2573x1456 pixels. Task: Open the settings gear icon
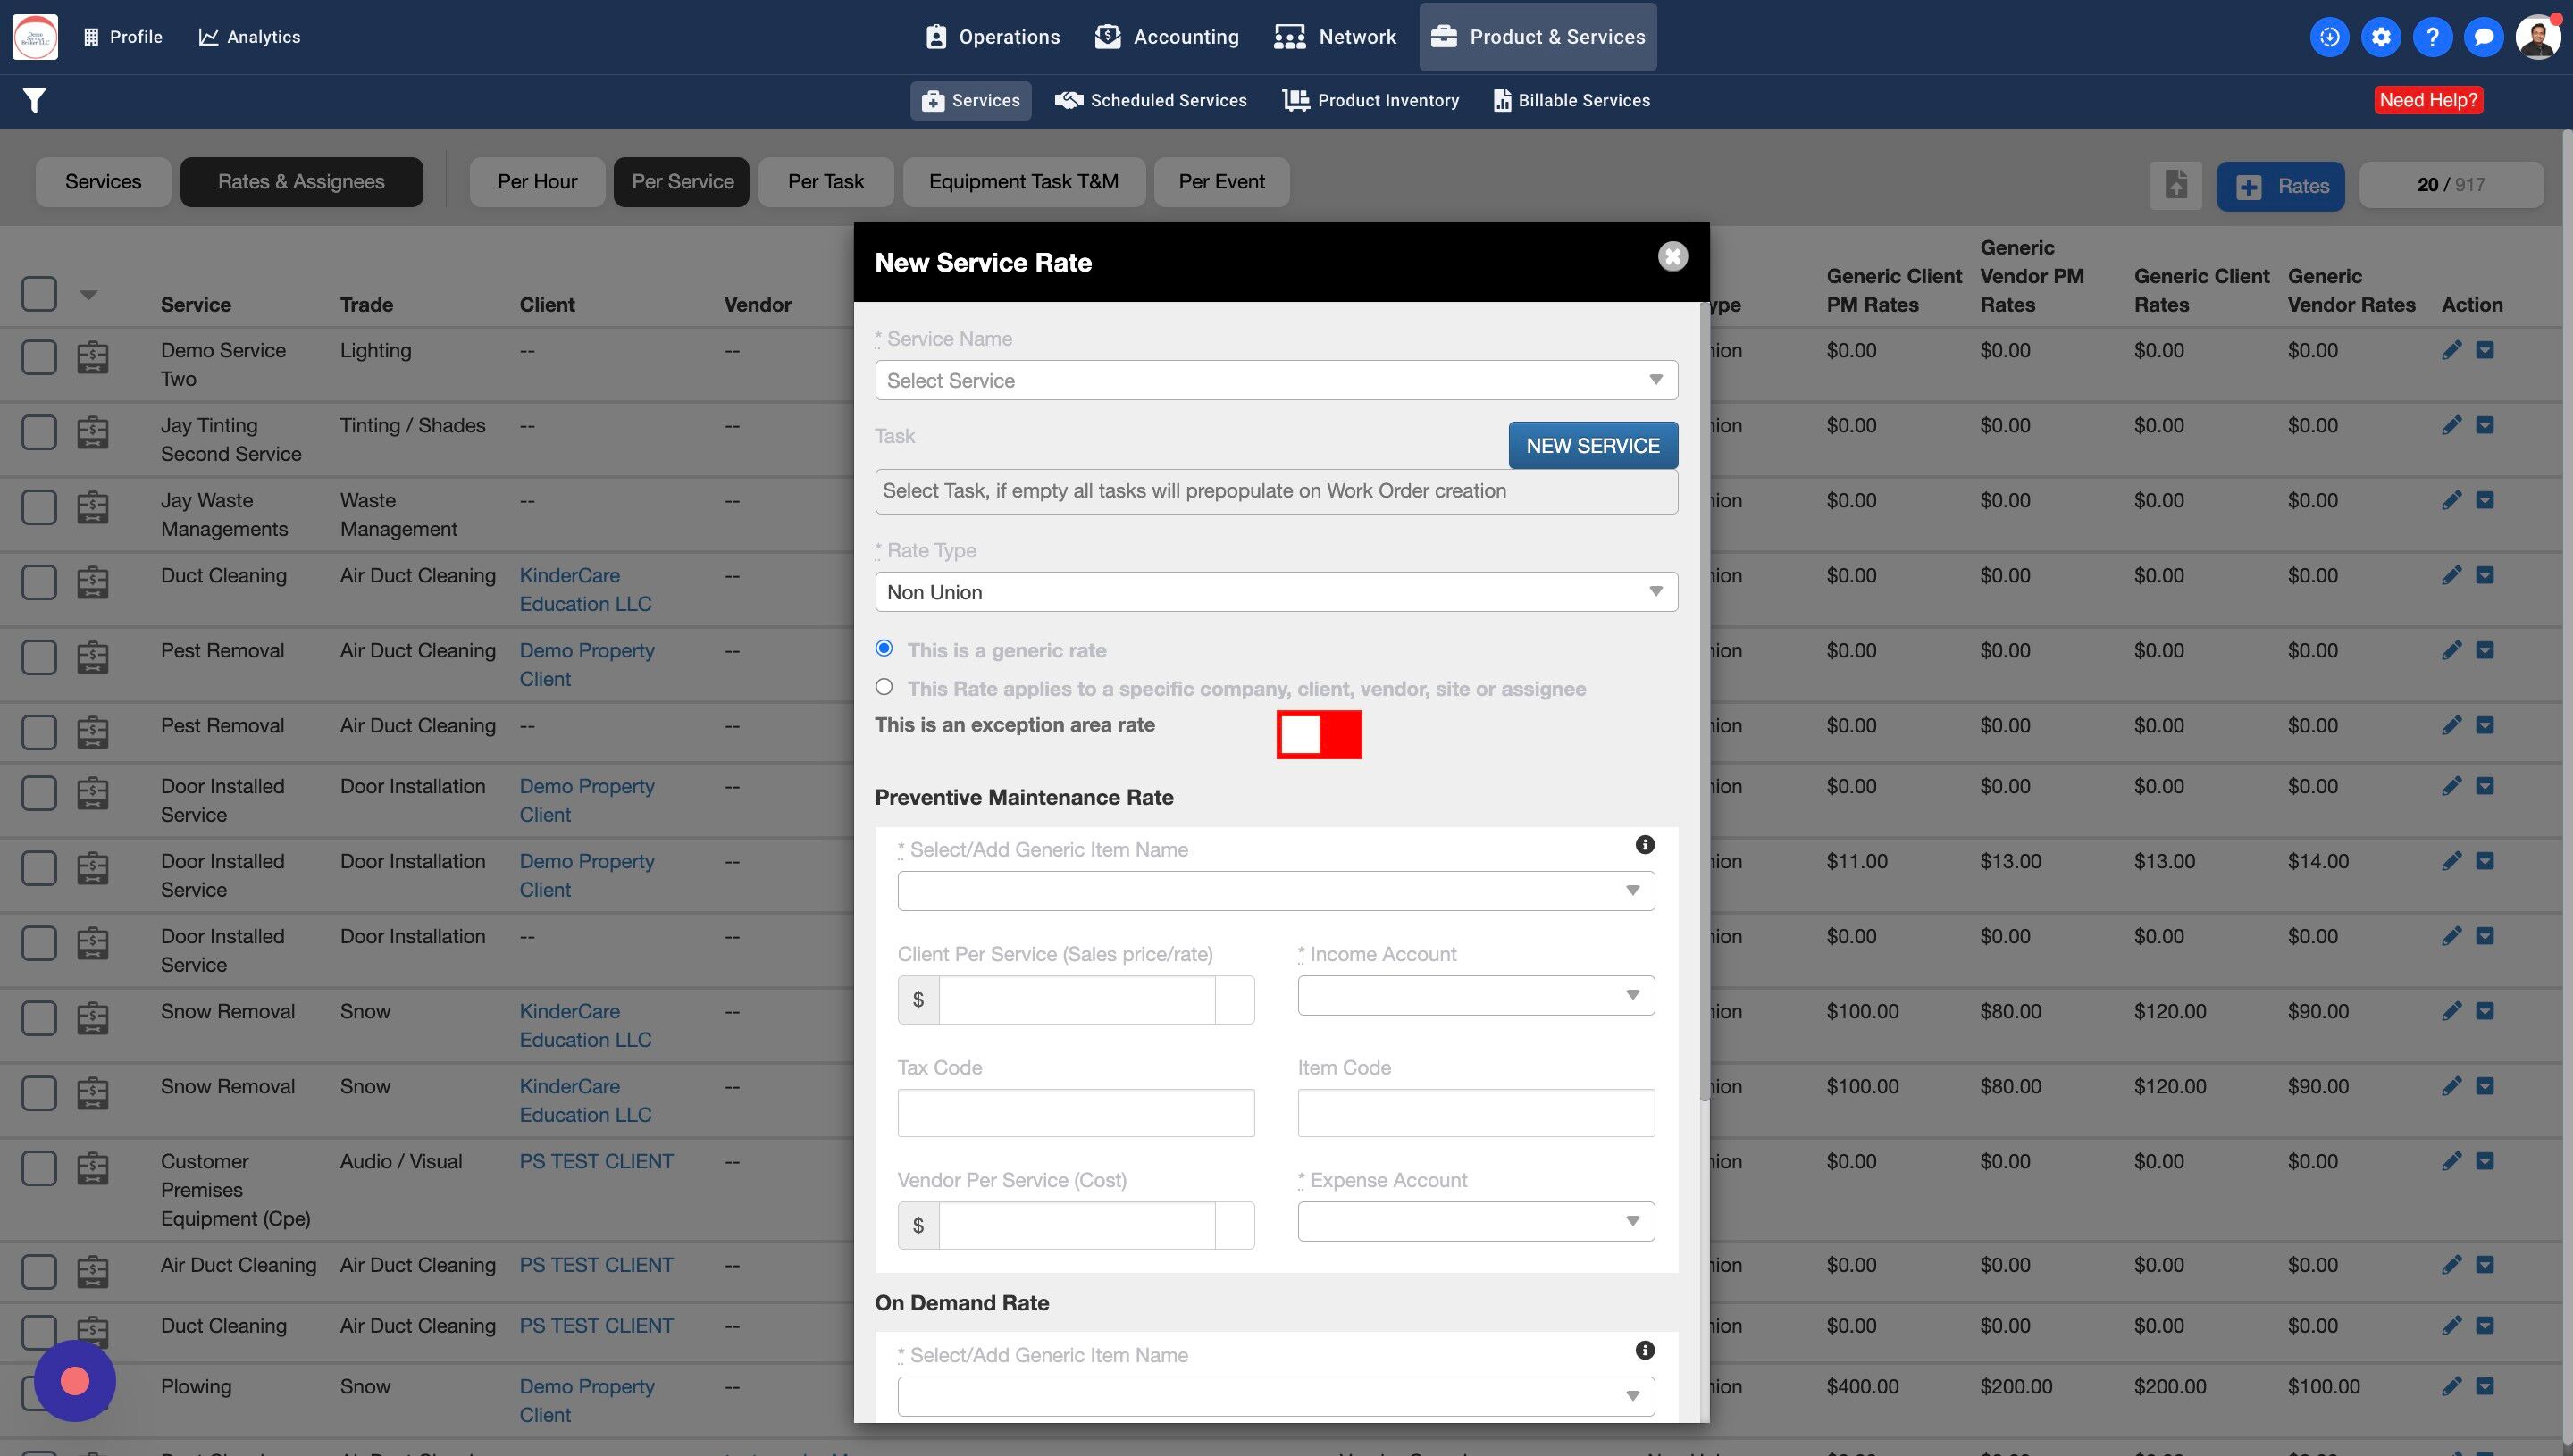click(x=2380, y=37)
